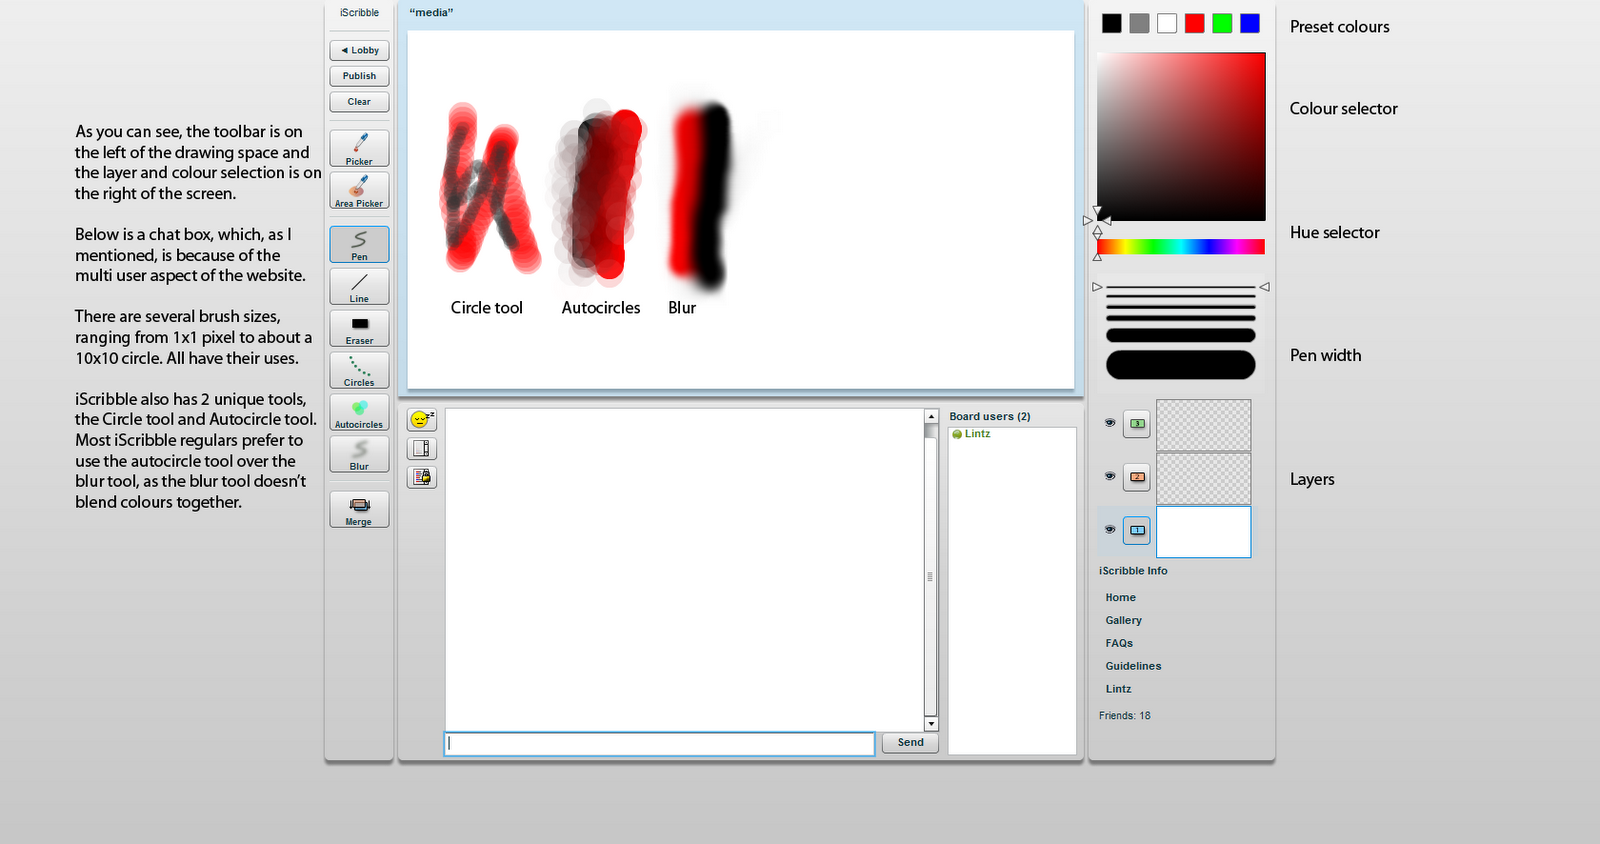
Task: Choose the thinnest pen width line
Action: pos(1181,287)
